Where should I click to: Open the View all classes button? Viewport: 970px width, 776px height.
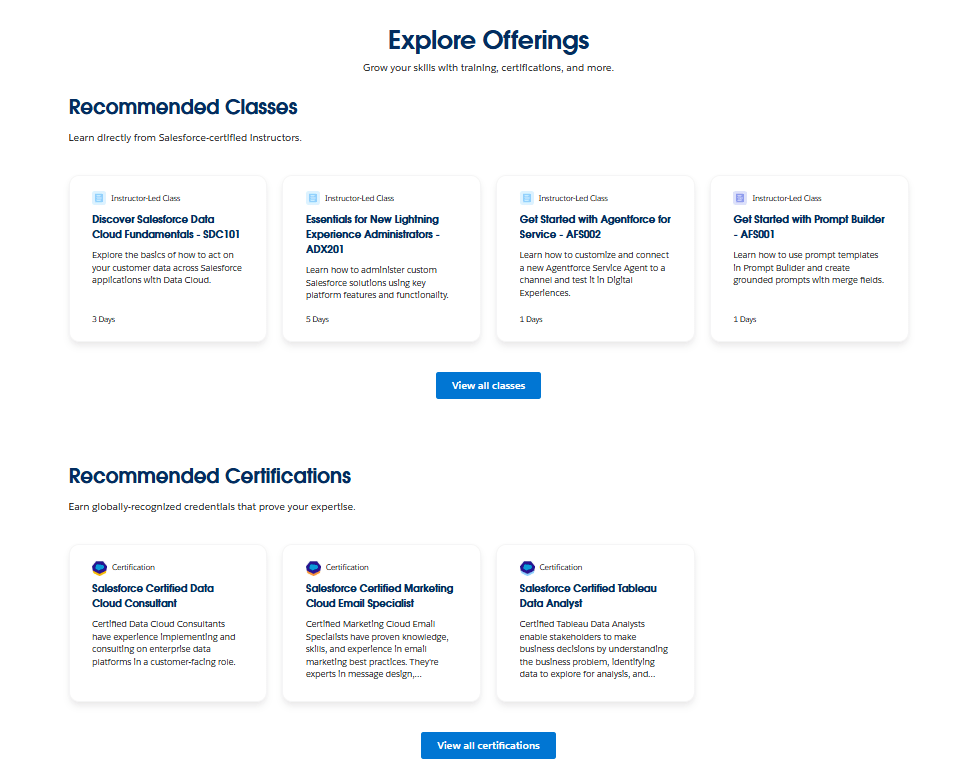click(x=488, y=386)
